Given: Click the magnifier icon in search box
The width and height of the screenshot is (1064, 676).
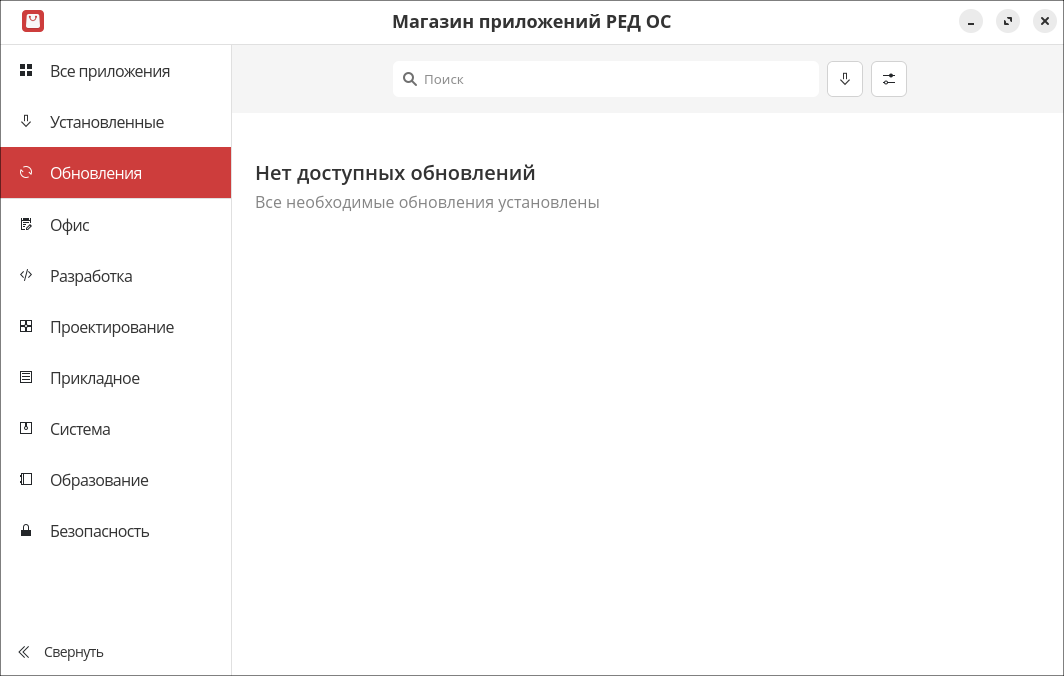Looking at the screenshot, I should 410,79.
